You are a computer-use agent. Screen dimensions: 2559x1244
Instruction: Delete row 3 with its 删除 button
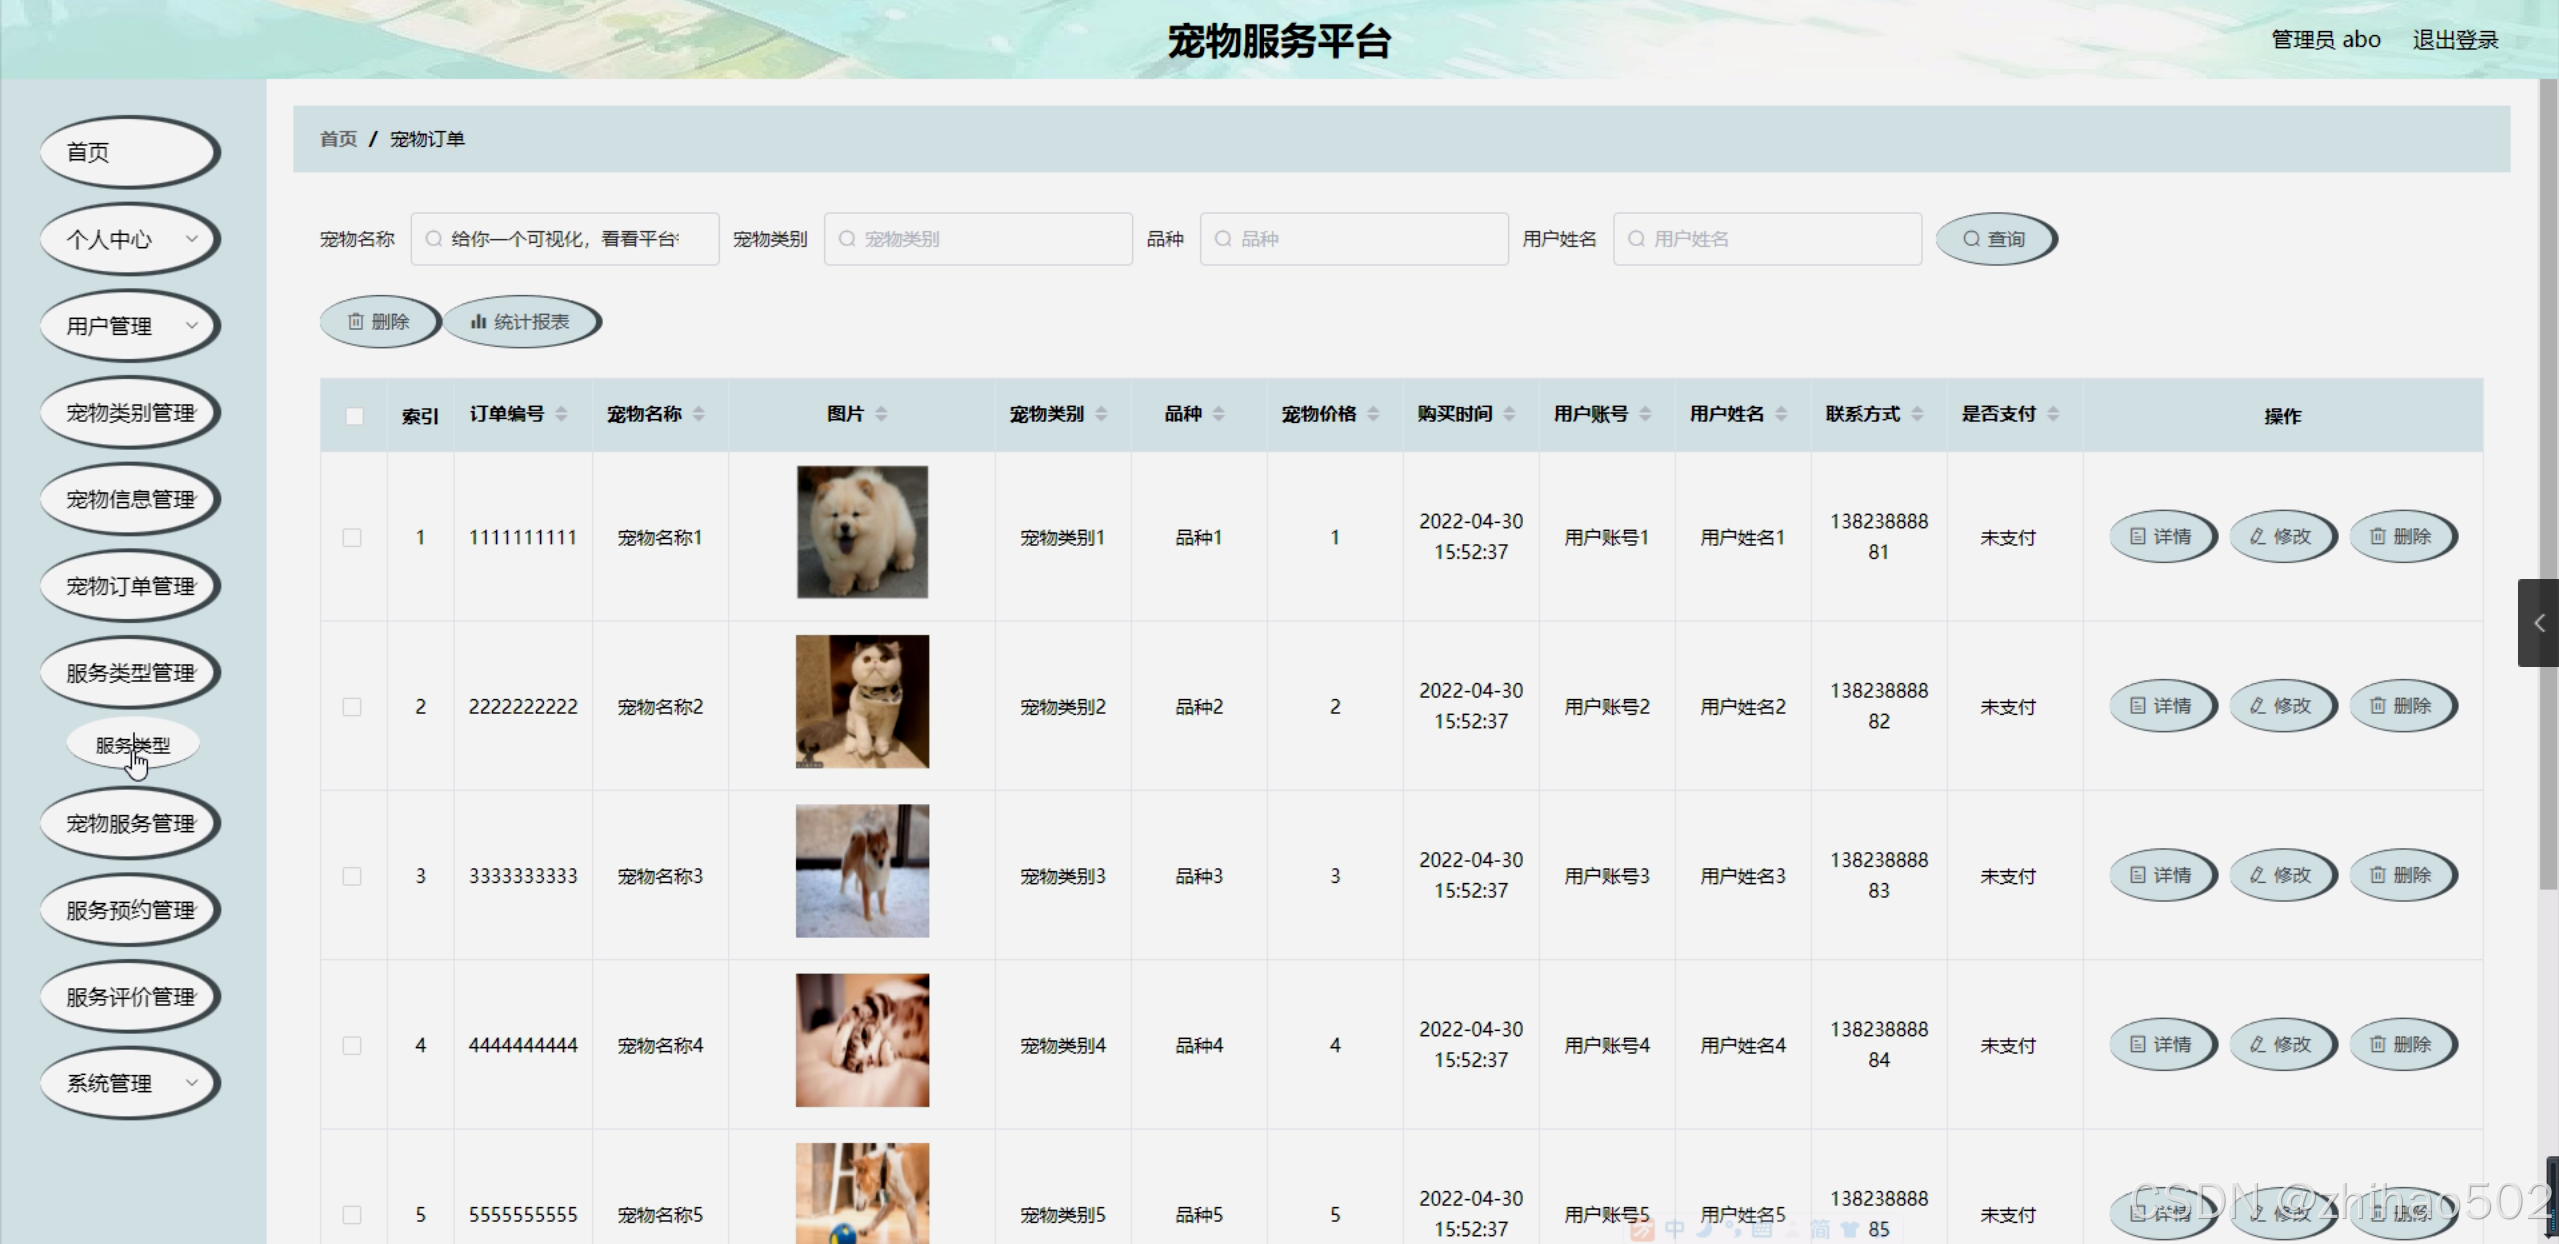[x=2401, y=875]
